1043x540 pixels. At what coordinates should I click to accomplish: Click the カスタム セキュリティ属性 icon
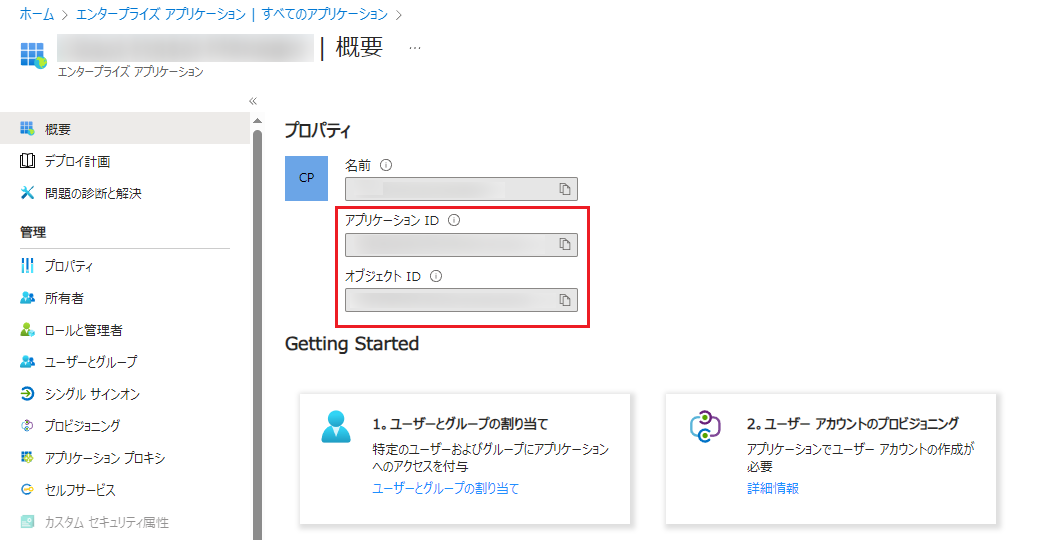27,521
